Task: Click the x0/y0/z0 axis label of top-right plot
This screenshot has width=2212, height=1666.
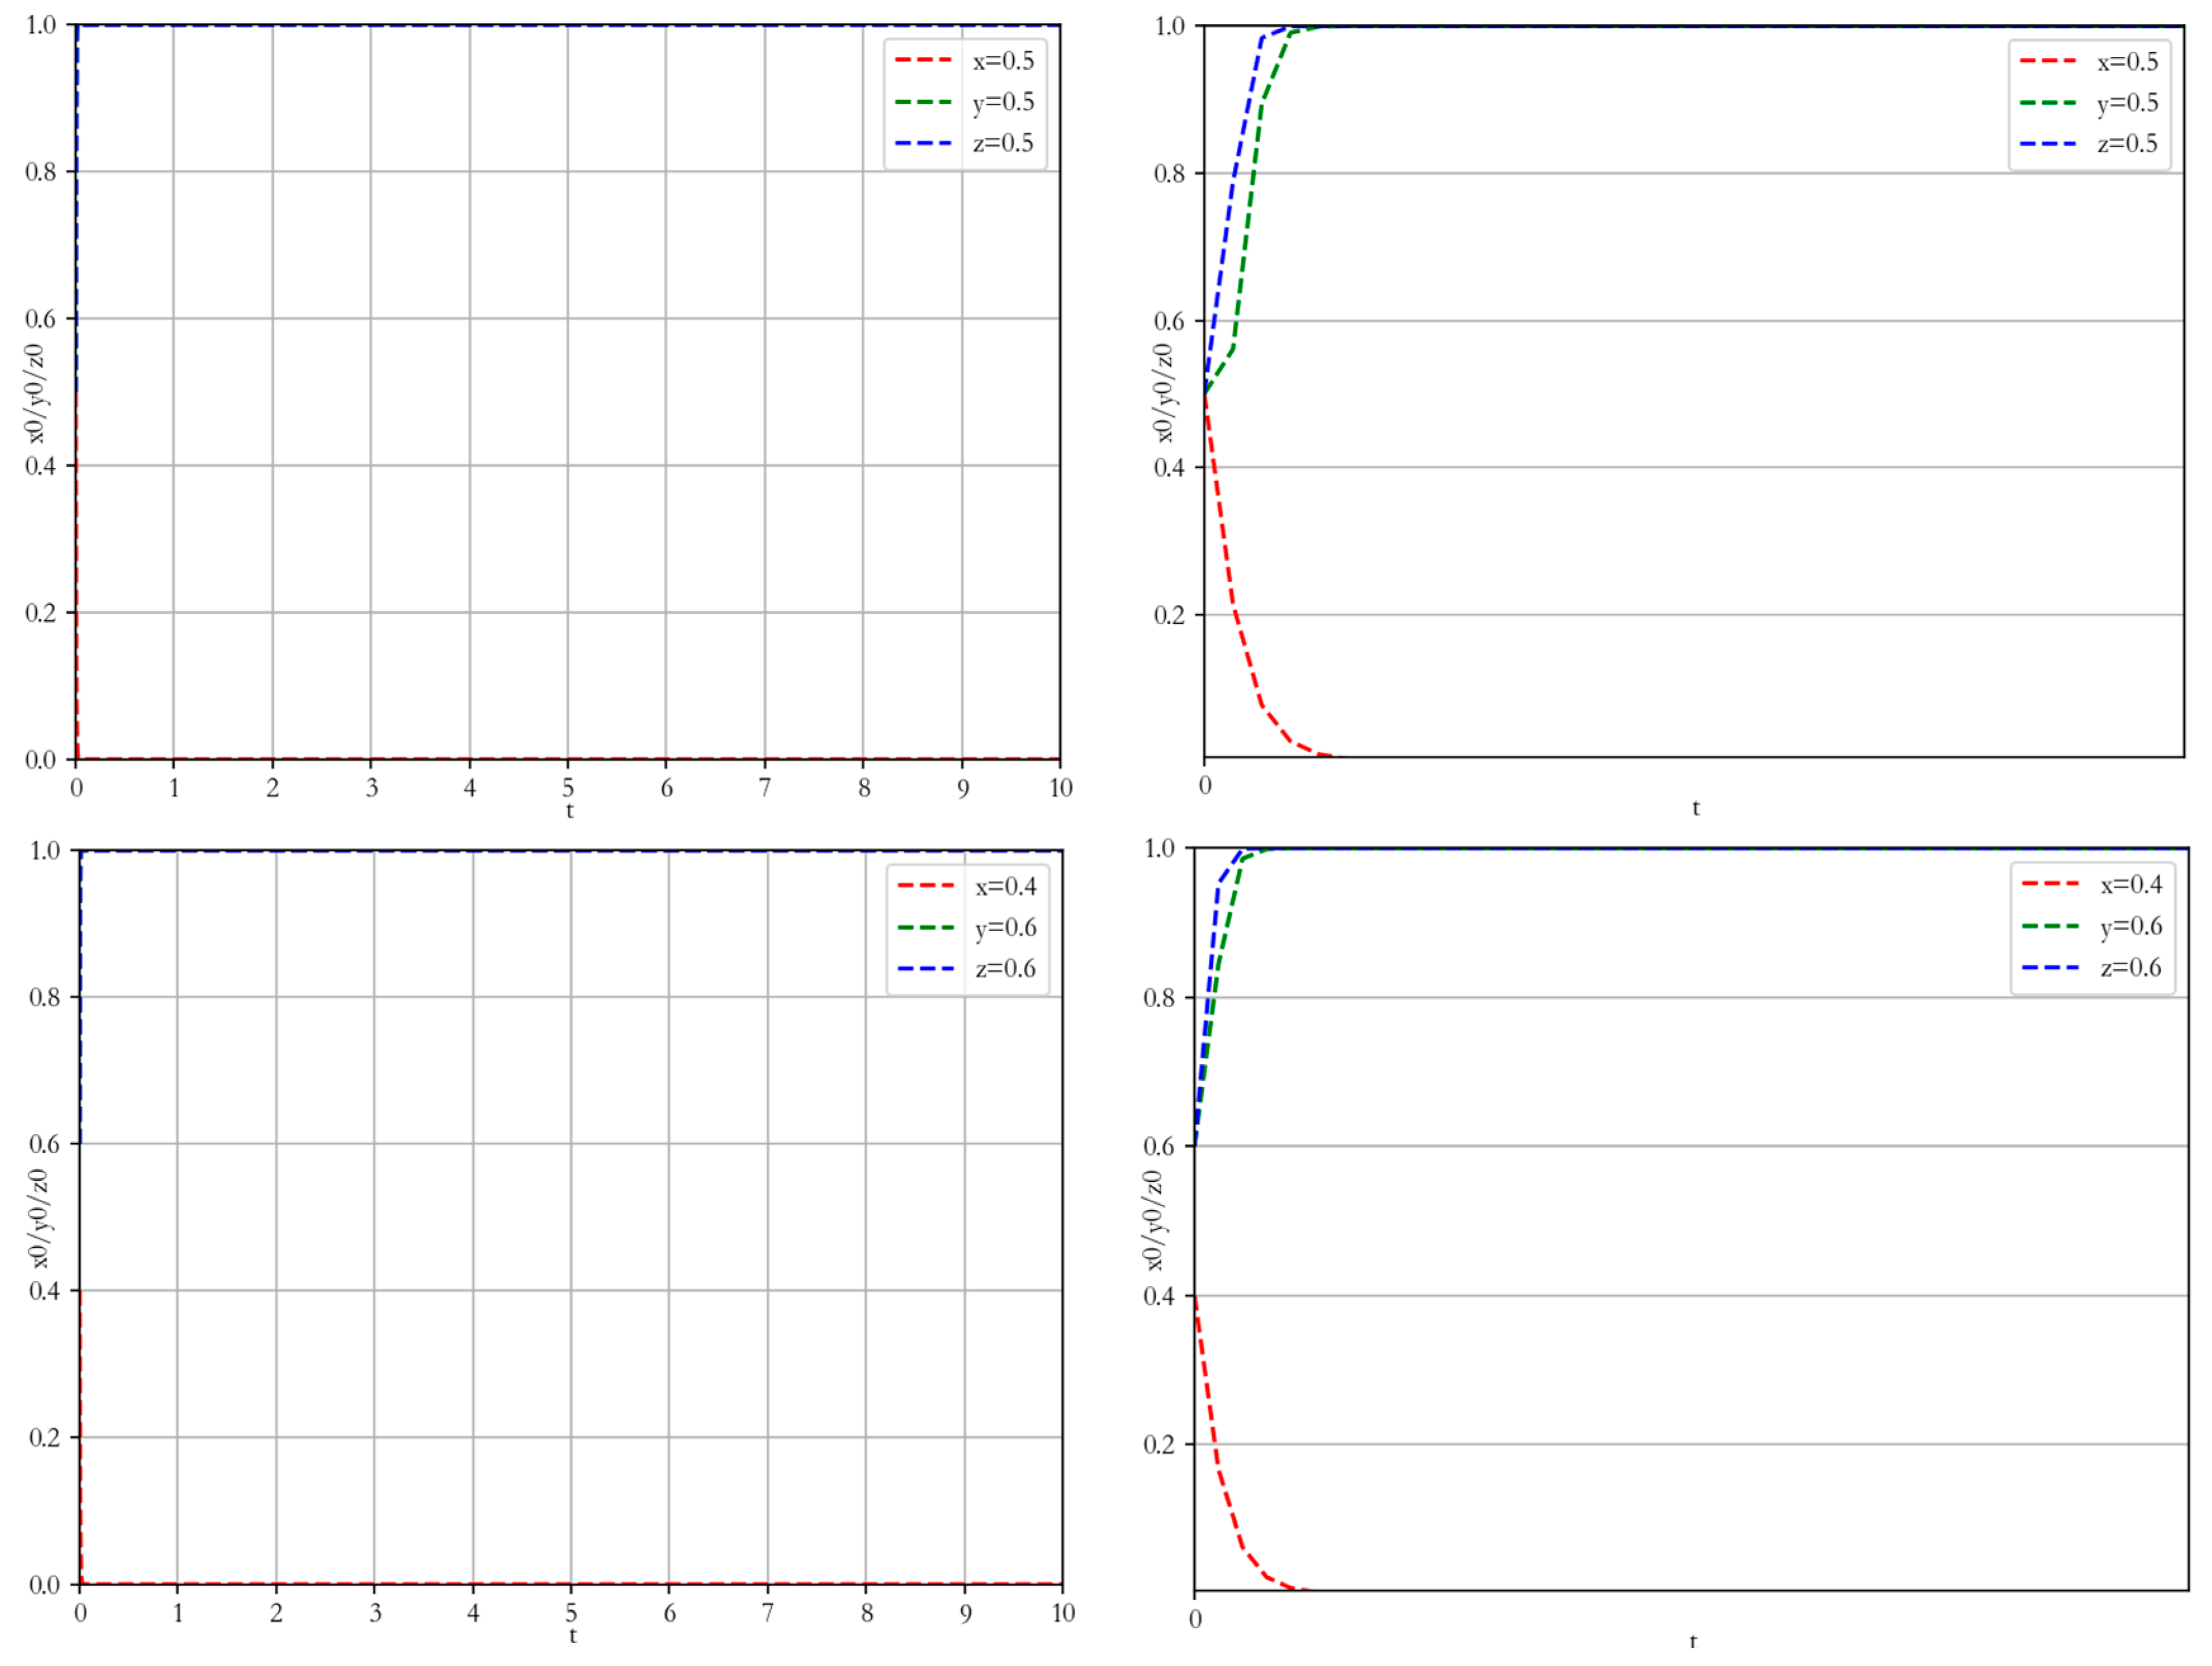Action: click(x=1162, y=393)
